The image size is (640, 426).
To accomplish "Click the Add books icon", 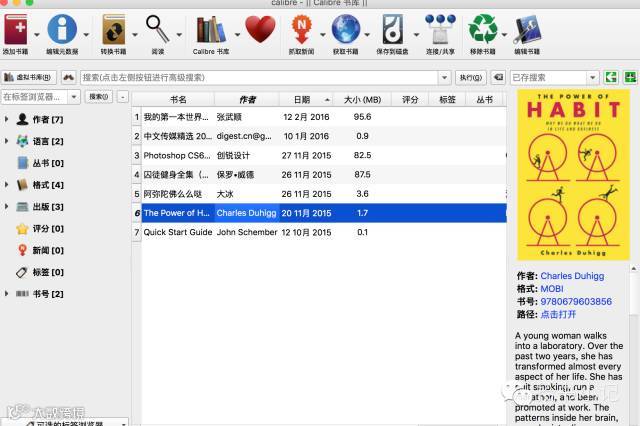I will tap(16, 29).
